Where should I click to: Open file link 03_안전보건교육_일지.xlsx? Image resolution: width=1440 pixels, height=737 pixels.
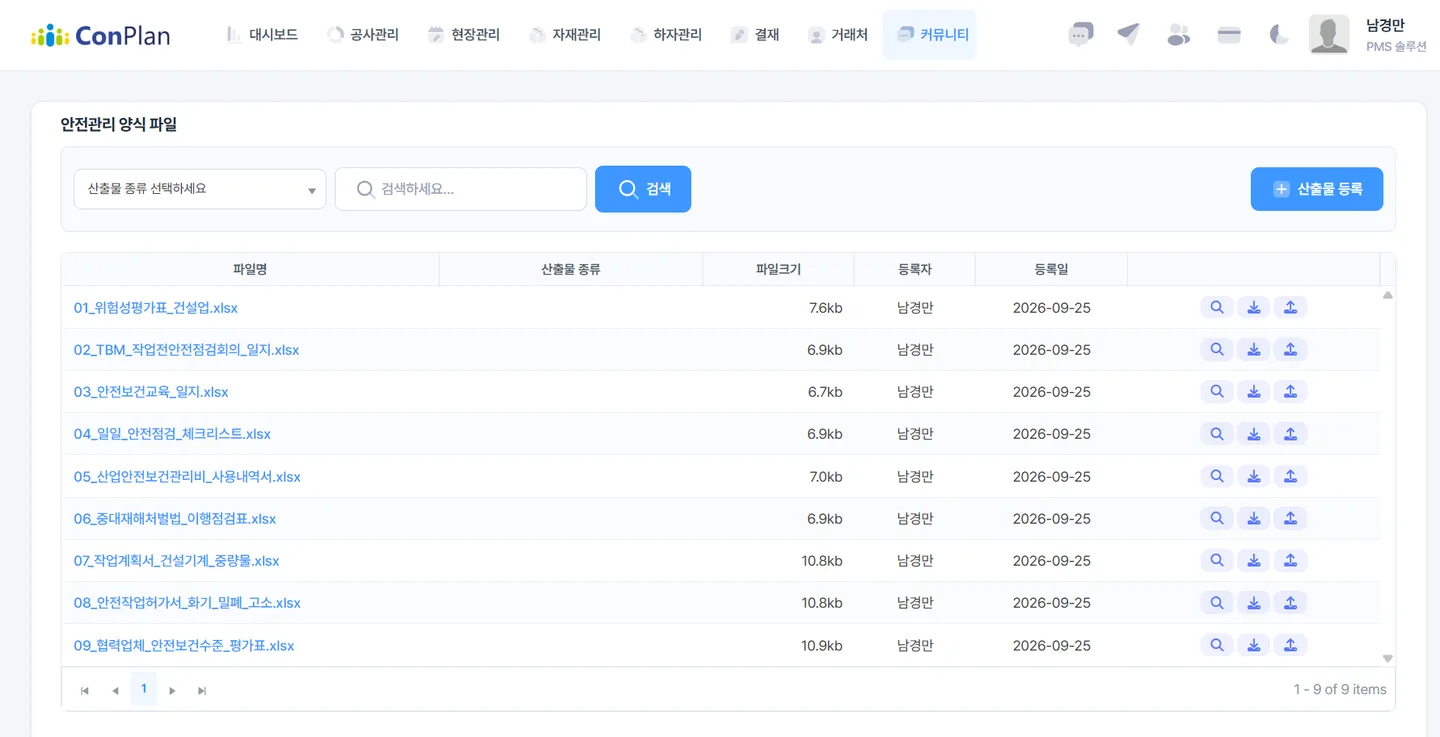(x=151, y=392)
